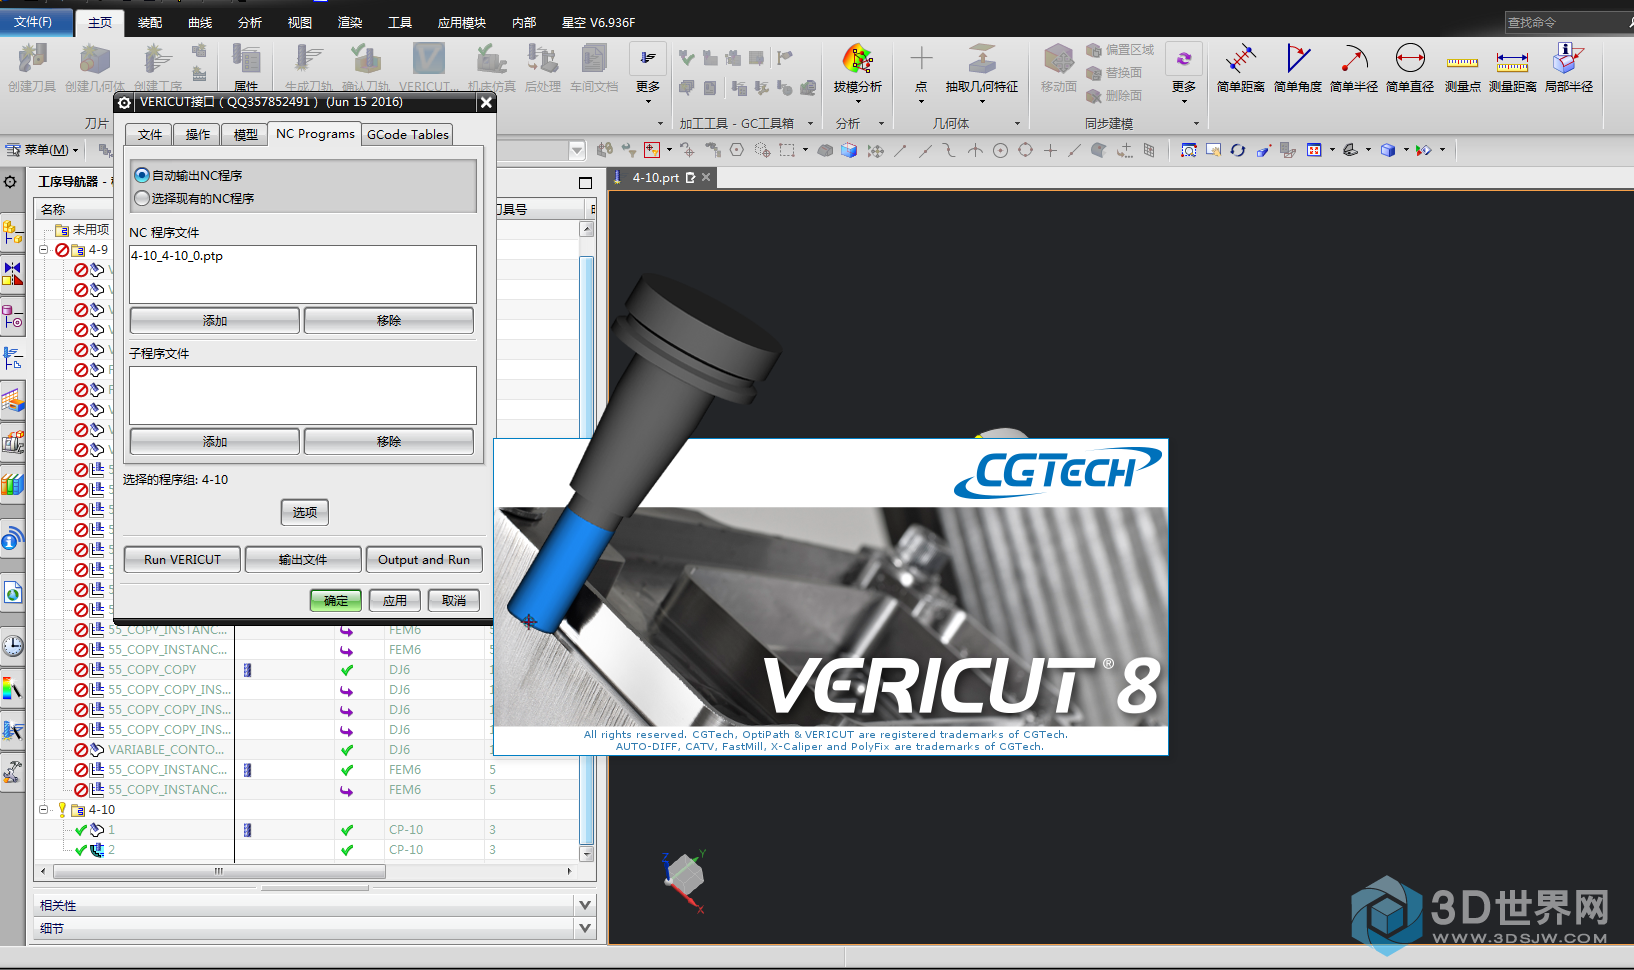Open 更多 dropdown beside 车间文档
The image size is (1634, 970).
[x=648, y=73]
